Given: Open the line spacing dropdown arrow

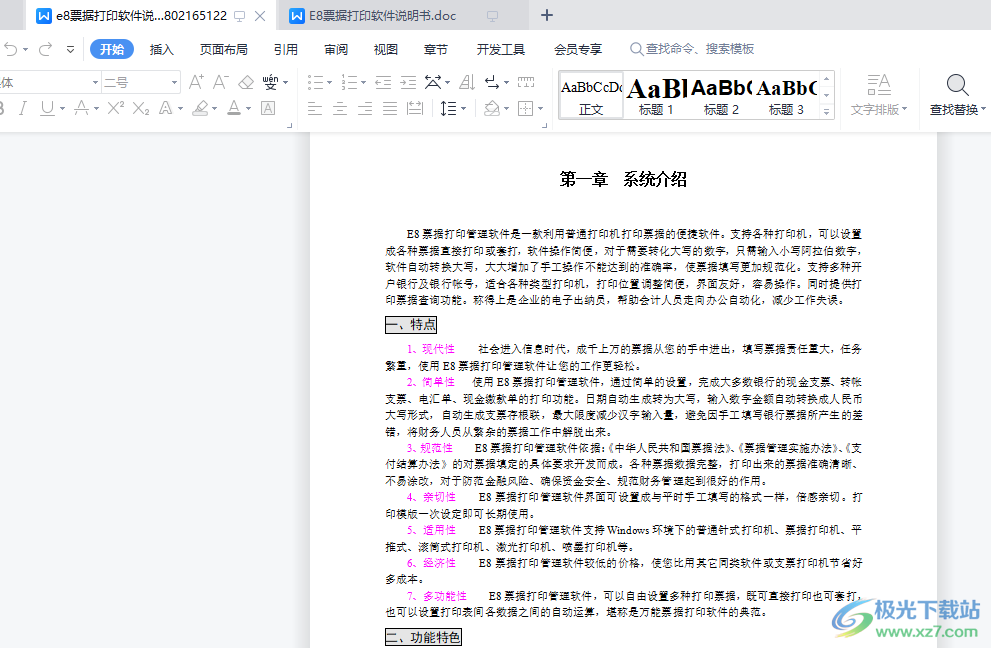Looking at the screenshot, I should click(464, 109).
